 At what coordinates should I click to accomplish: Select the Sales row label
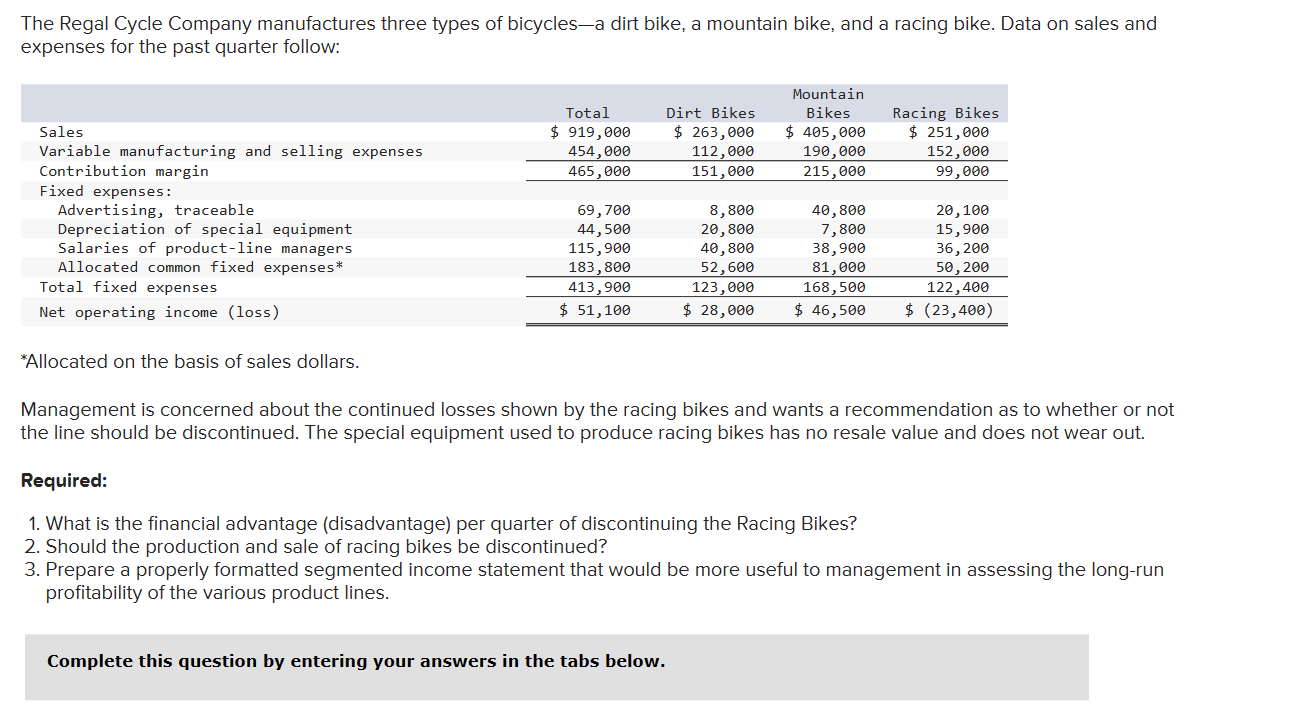click(x=61, y=132)
